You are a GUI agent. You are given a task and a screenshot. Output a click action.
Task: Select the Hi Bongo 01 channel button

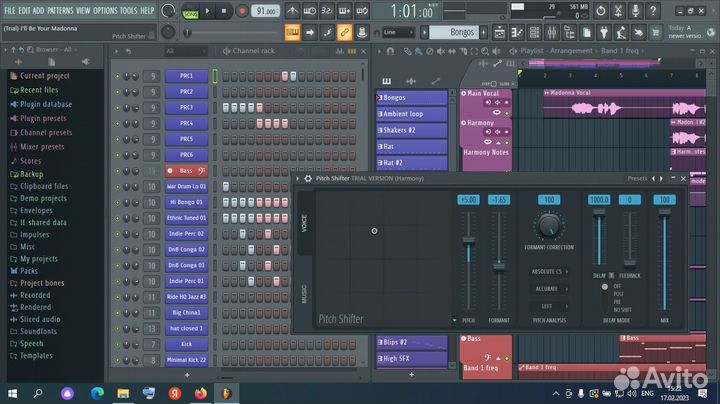(x=186, y=202)
